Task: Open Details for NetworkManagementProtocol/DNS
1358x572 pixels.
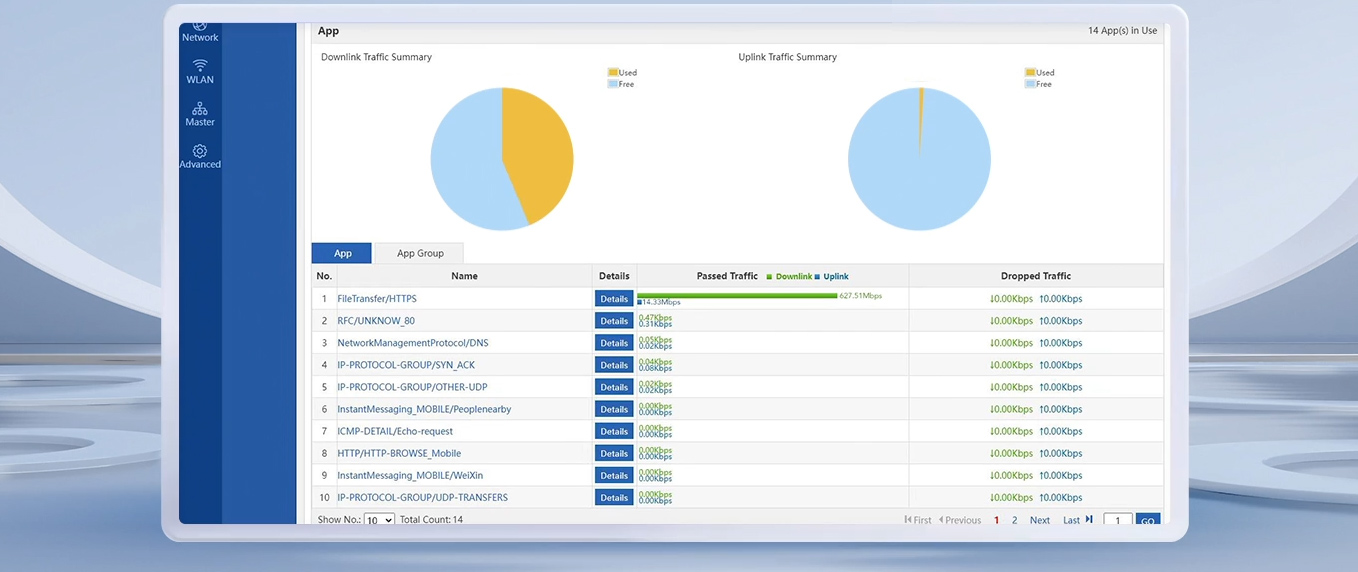Action: click(614, 343)
